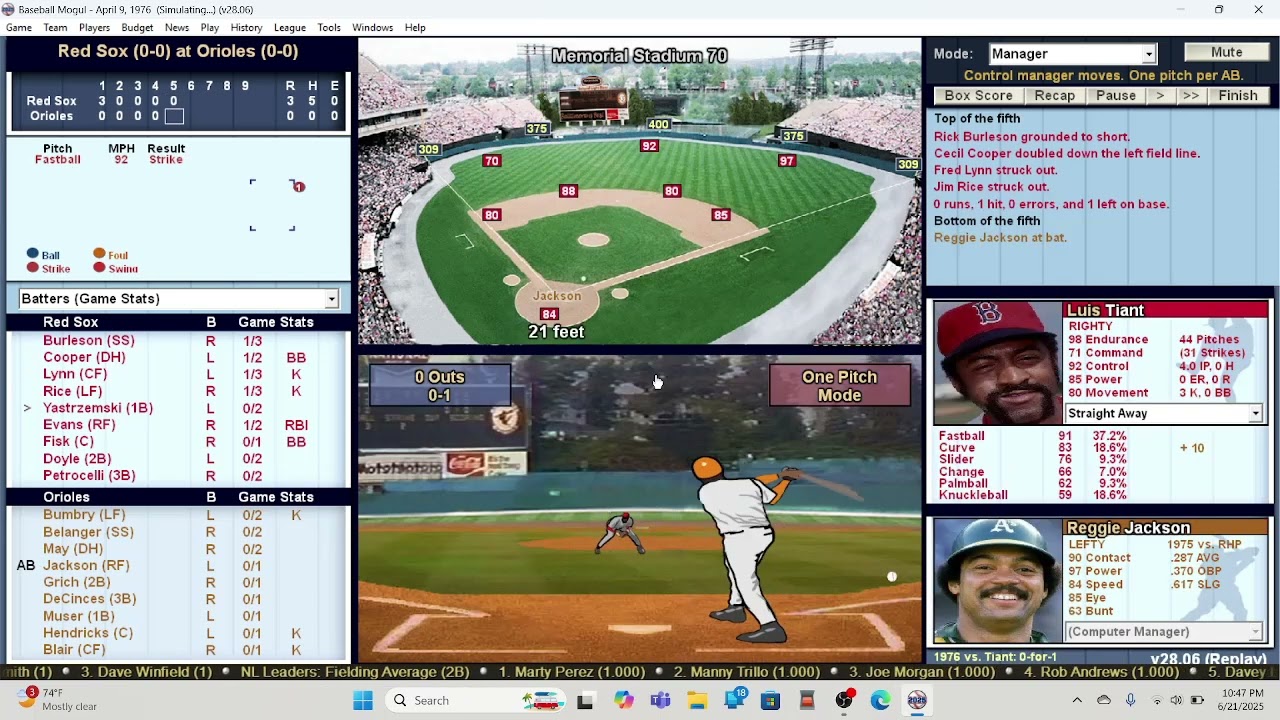Open the Players menu
The height and width of the screenshot is (720, 1280).
pyautogui.click(x=95, y=27)
